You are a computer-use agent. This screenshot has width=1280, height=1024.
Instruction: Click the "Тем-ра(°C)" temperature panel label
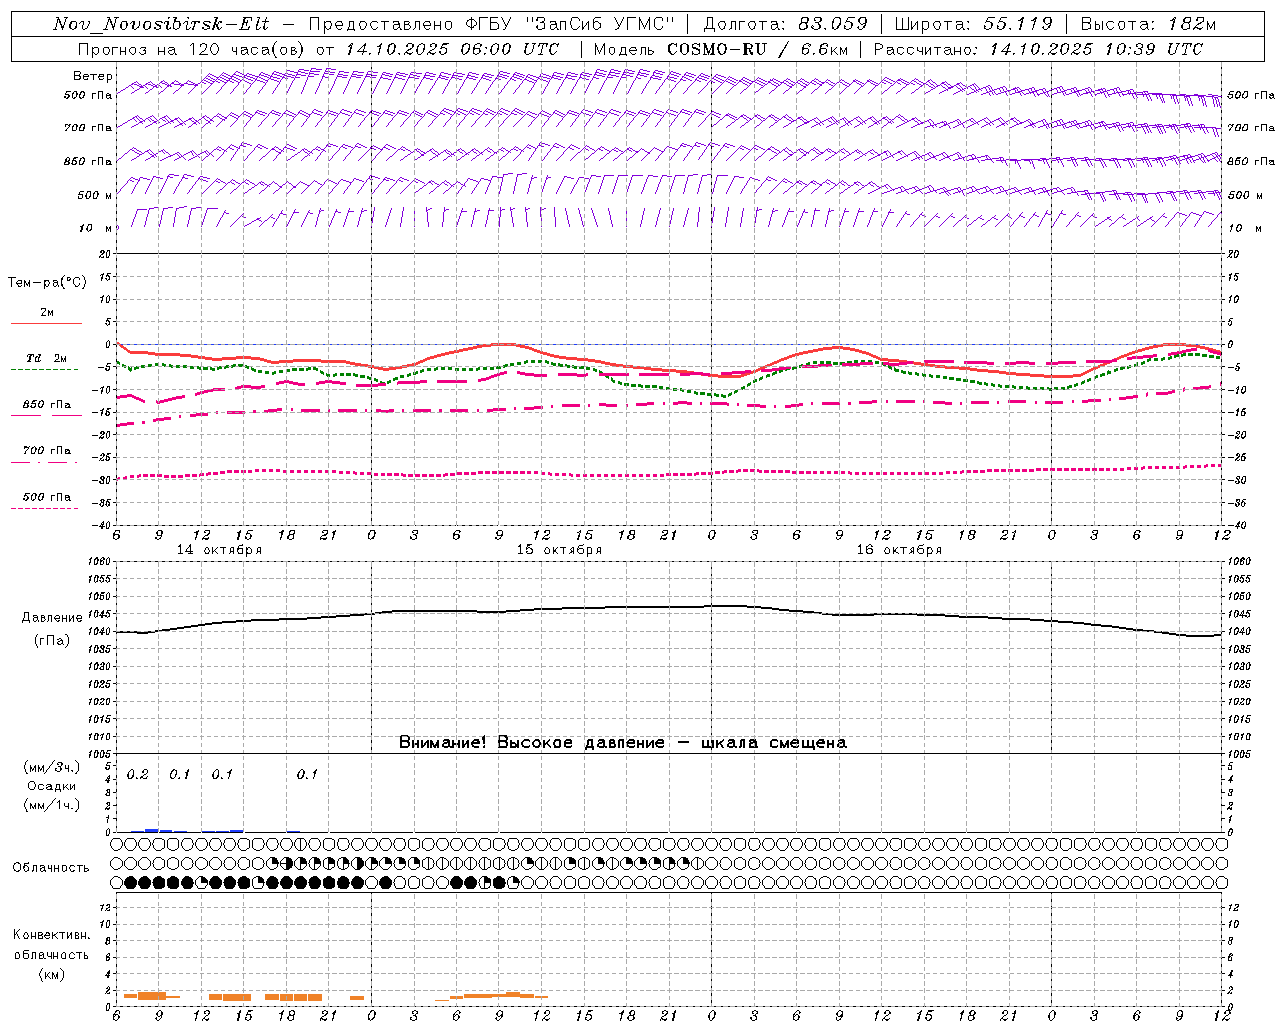click(47, 283)
